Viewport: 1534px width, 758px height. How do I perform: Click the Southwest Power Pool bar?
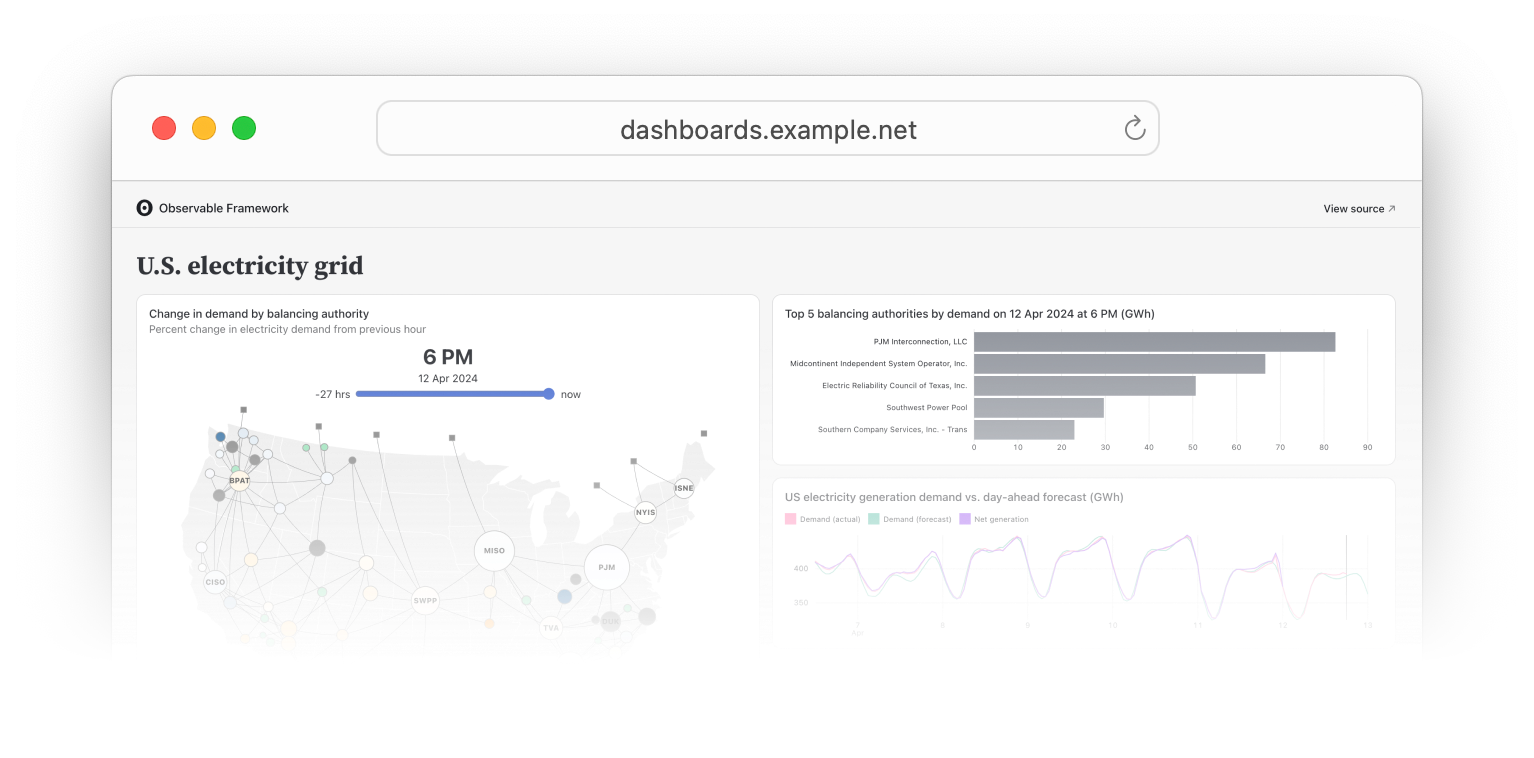[x=1038, y=407]
